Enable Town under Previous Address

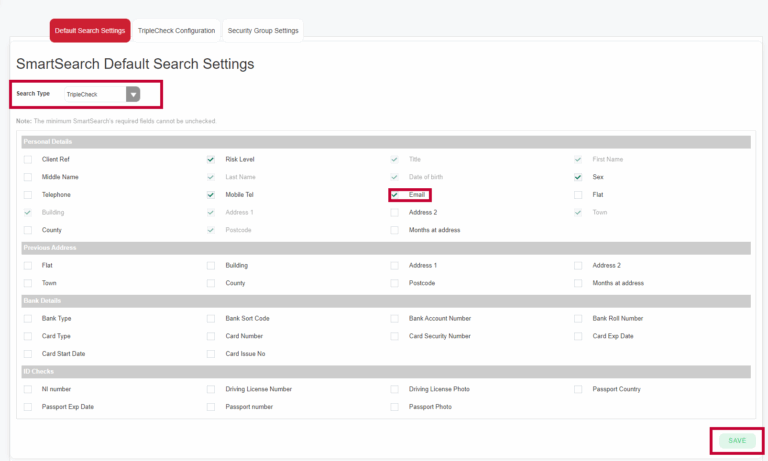coord(28,283)
